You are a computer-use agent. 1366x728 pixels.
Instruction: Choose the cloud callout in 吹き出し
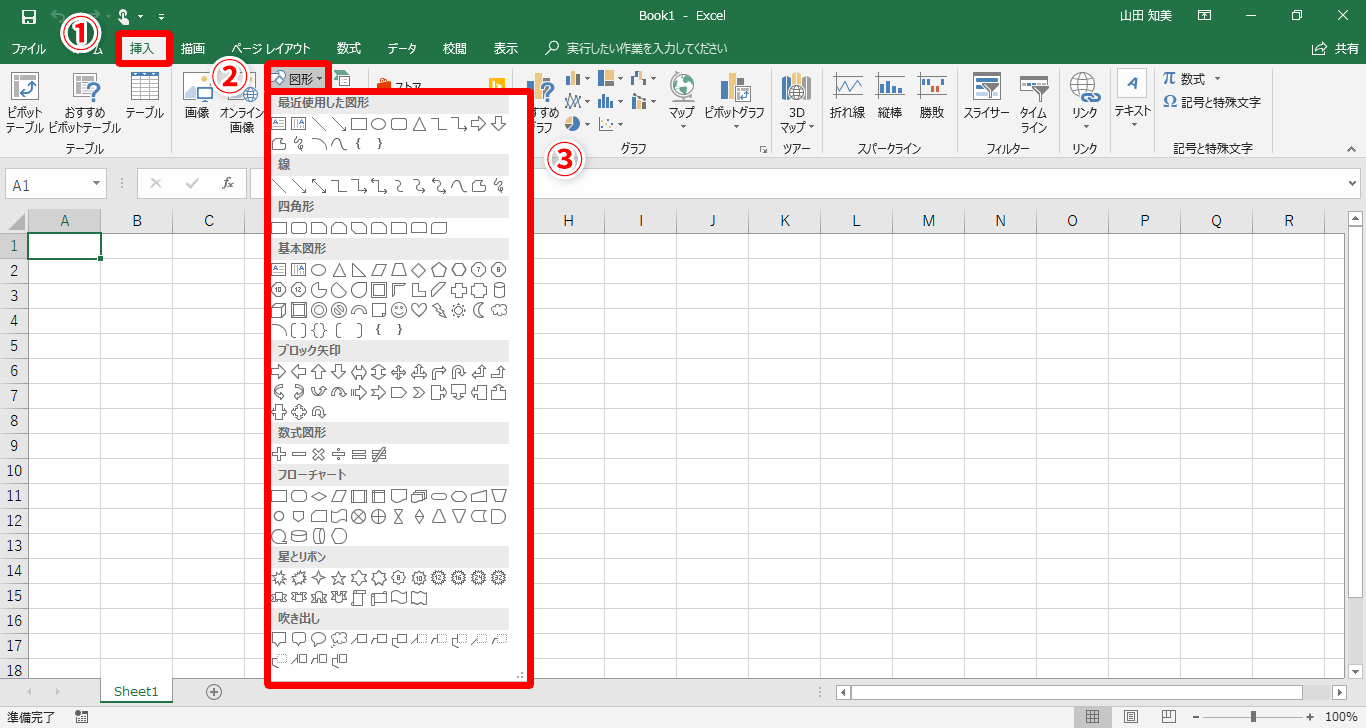(339, 639)
